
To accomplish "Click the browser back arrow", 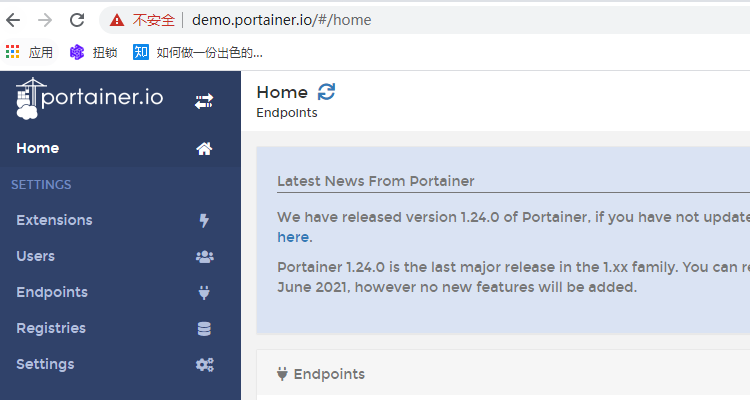I will point(13,20).
